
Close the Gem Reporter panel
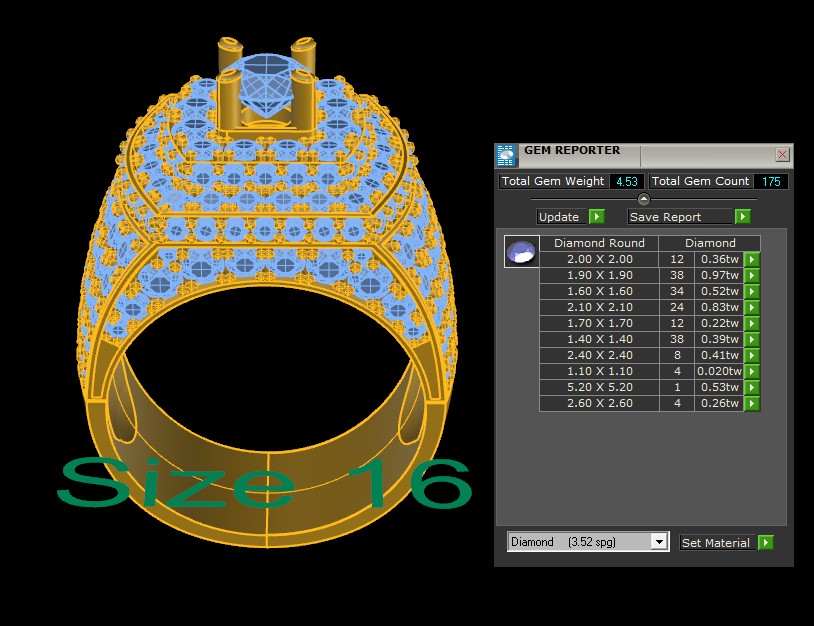[782, 155]
